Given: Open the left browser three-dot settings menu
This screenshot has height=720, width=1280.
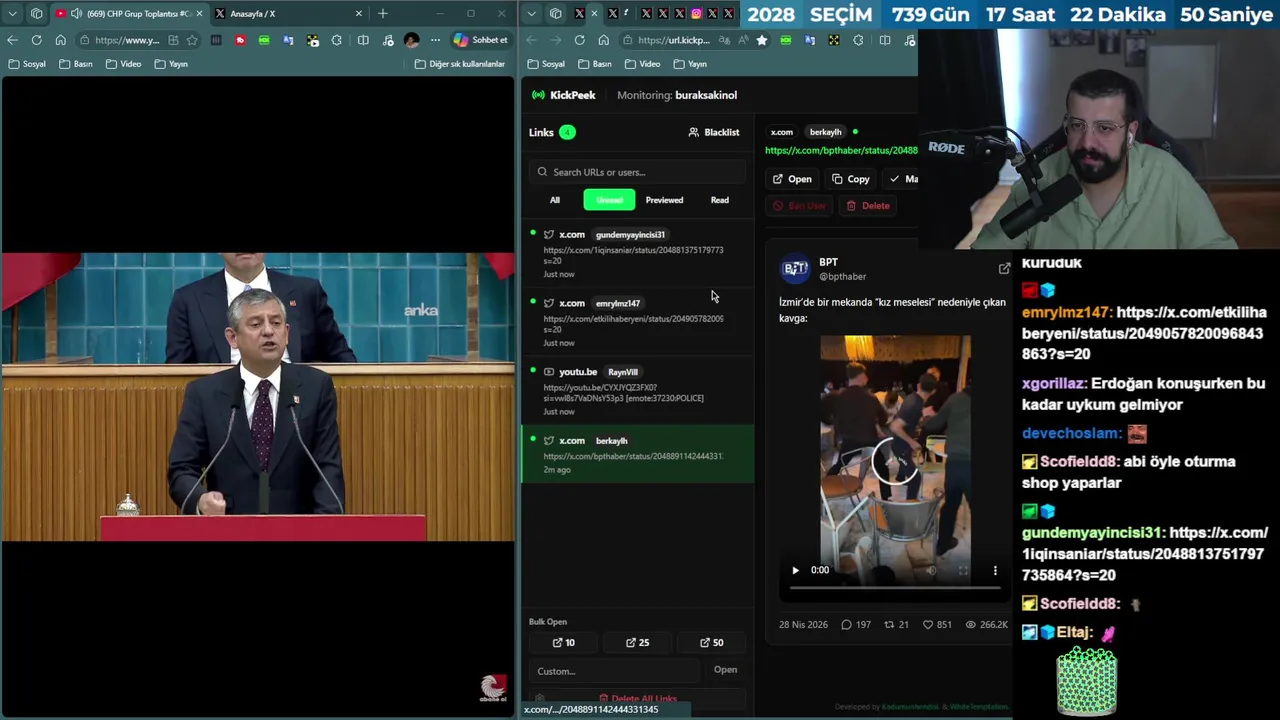Looking at the screenshot, I should (435, 40).
